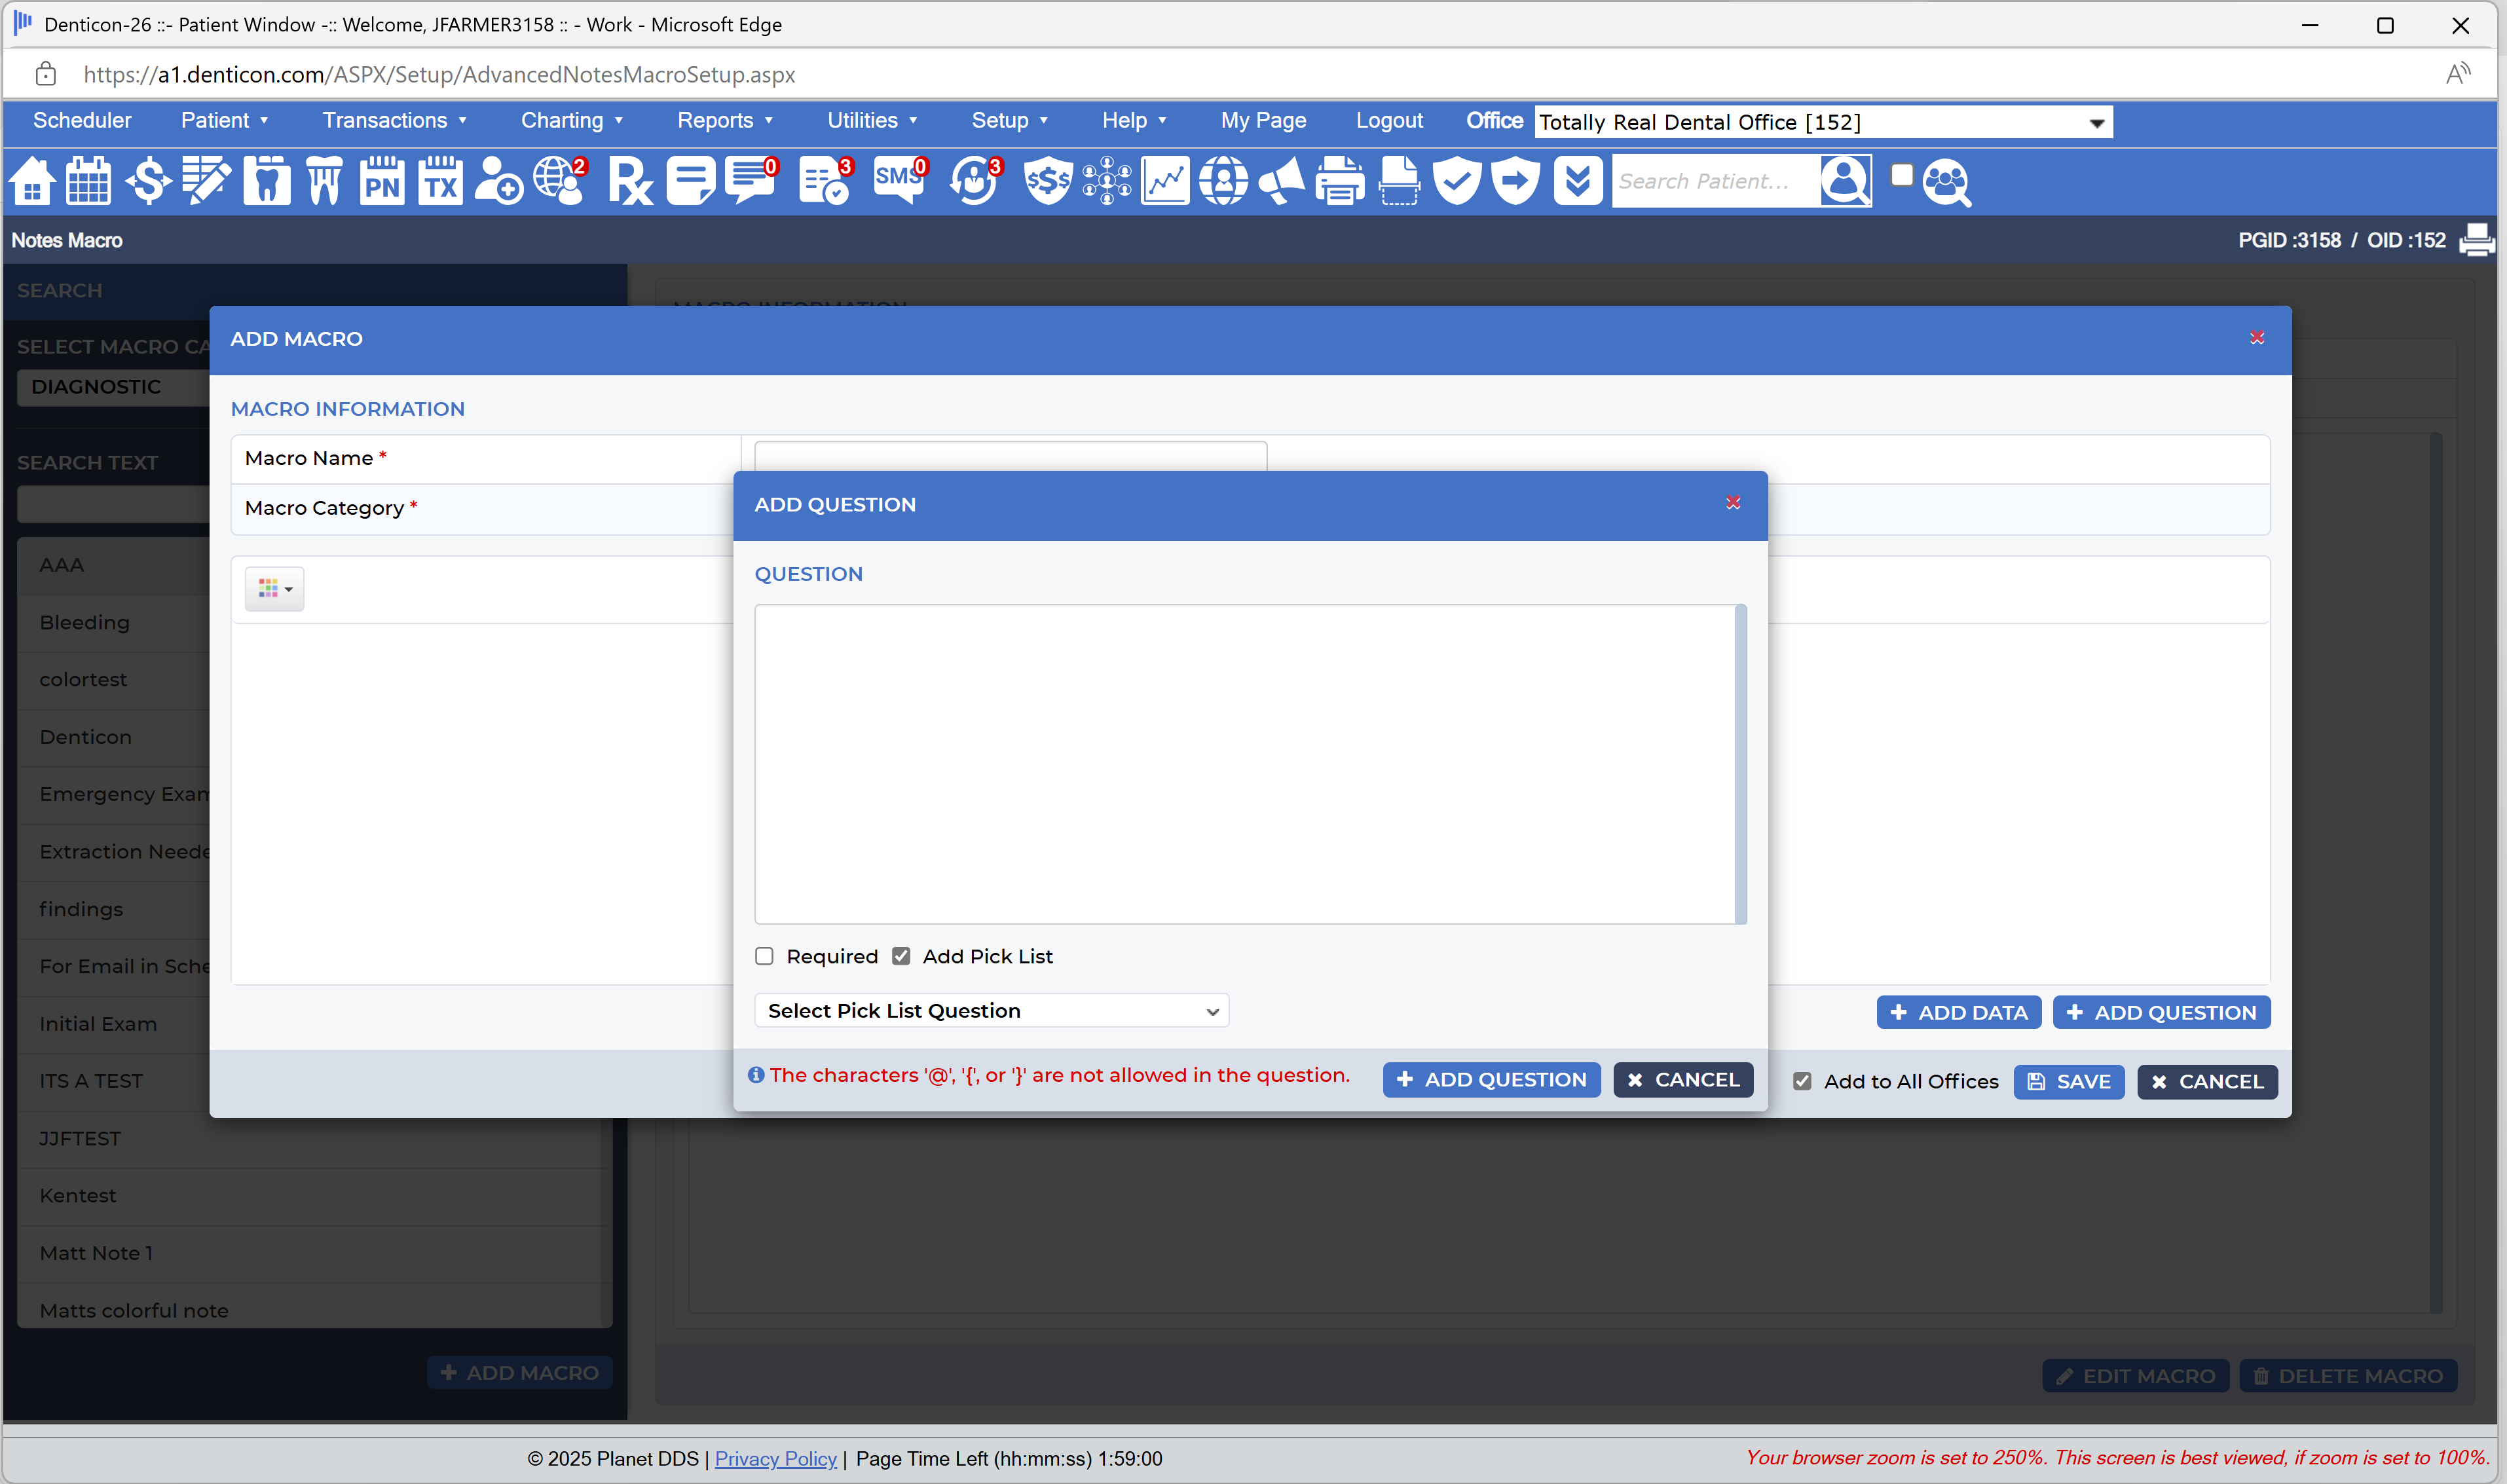Click CANCEL in Add Question dialog
Viewport: 2507px width, 1484px height.
(1683, 1079)
